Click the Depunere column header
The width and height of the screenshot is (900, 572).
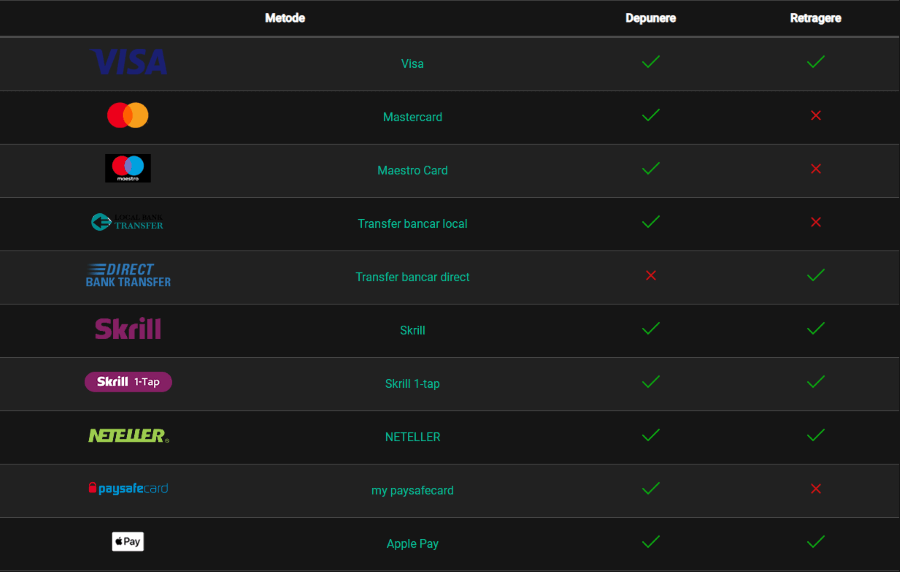(650, 18)
